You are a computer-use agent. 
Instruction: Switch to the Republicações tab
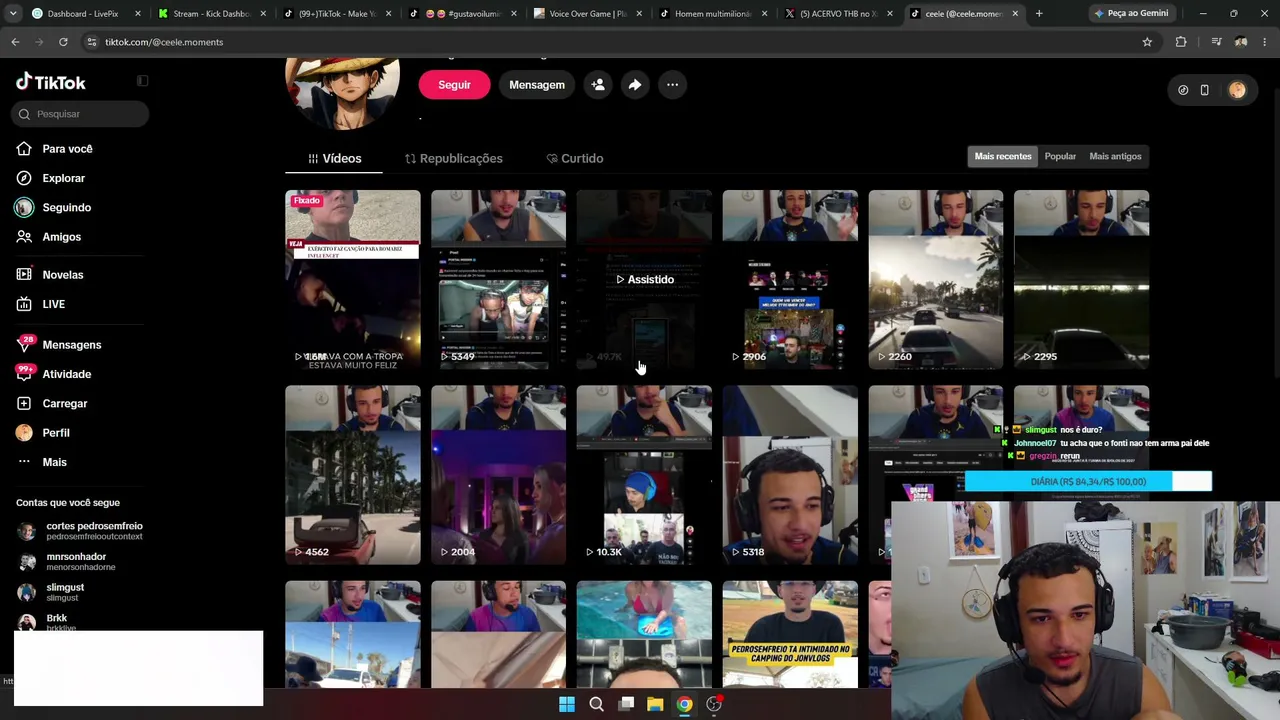coord(453,159)
